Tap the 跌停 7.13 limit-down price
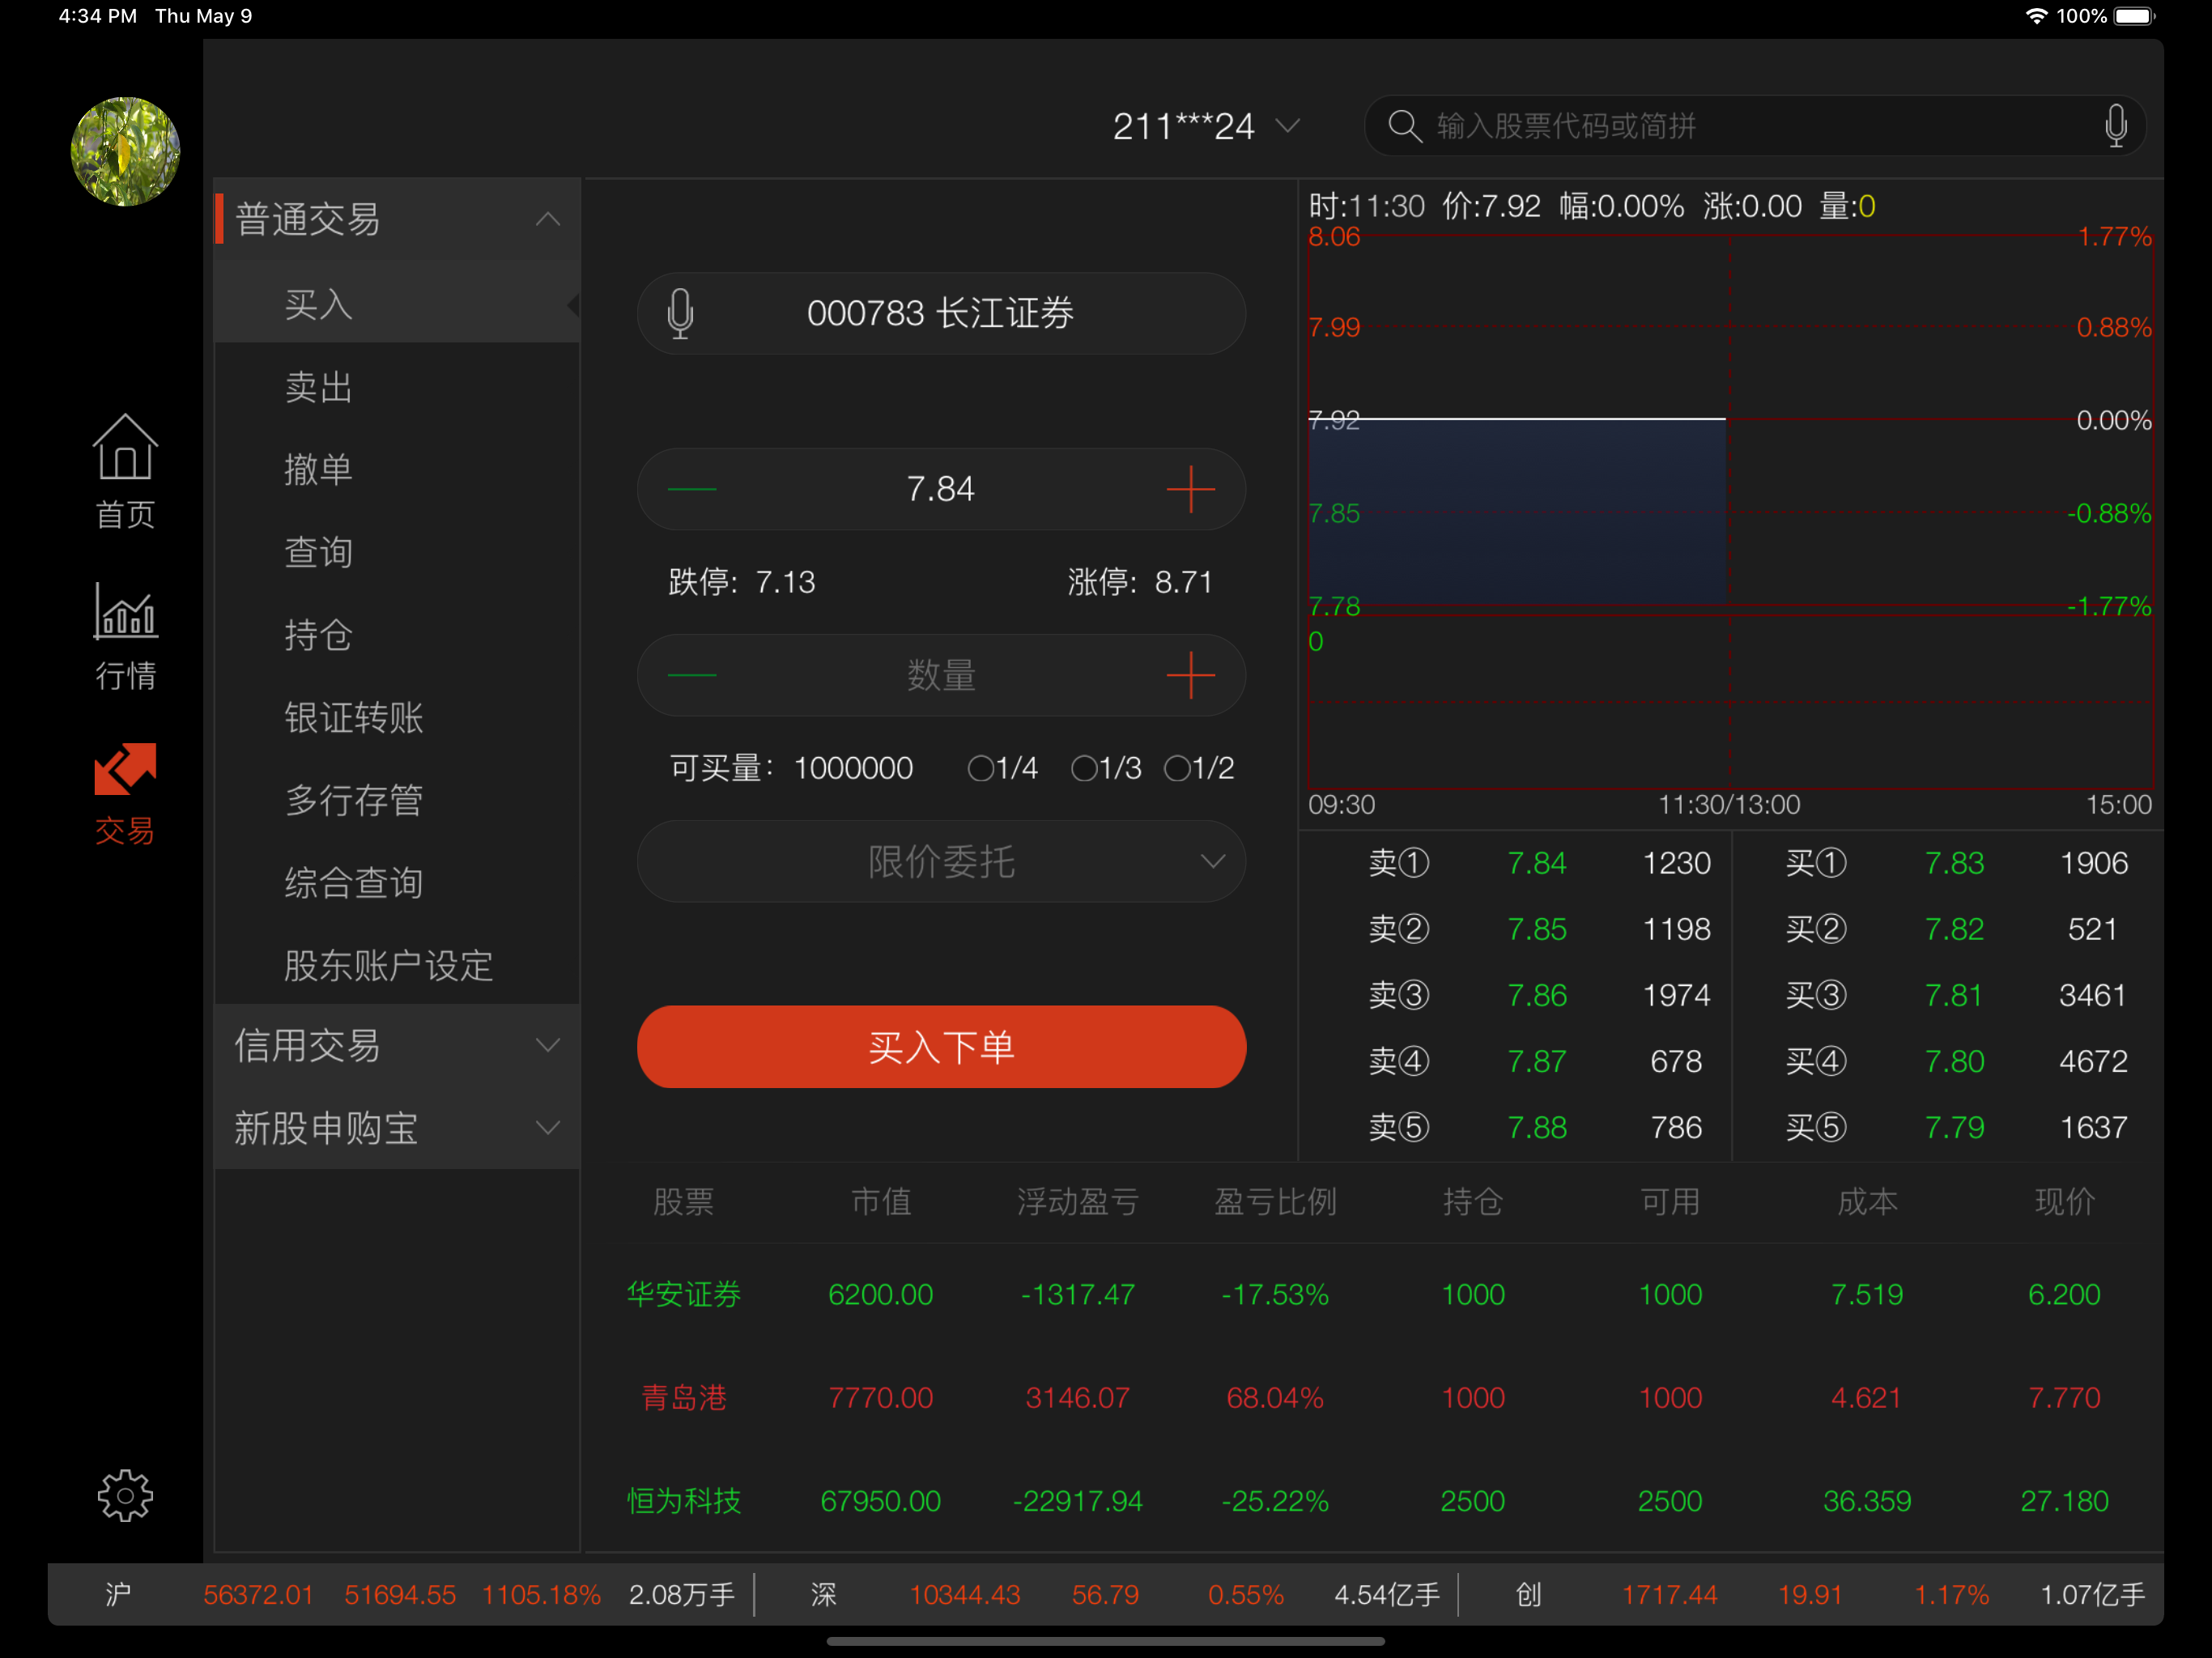The width and height of the screenshot is (2212, 1658). pyautogui.click(x=742, y=582)
